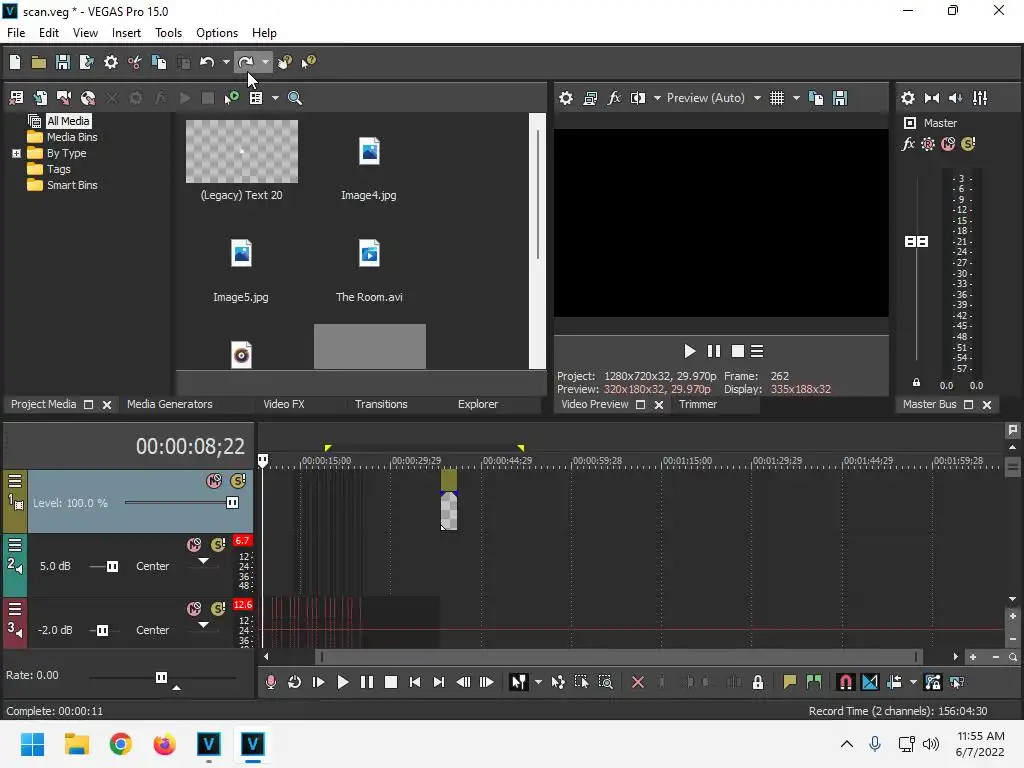Open Overlays grid dropdown arrow
Screen dimensions: 1024x768
pos(796,98)
